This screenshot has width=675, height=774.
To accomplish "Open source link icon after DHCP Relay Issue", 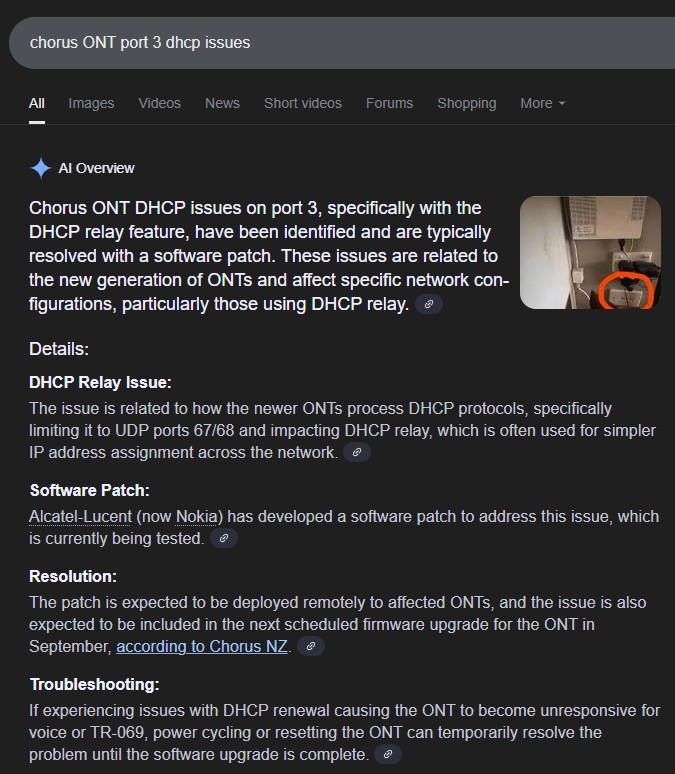I will pyautogui.click(x=357, y=452).
